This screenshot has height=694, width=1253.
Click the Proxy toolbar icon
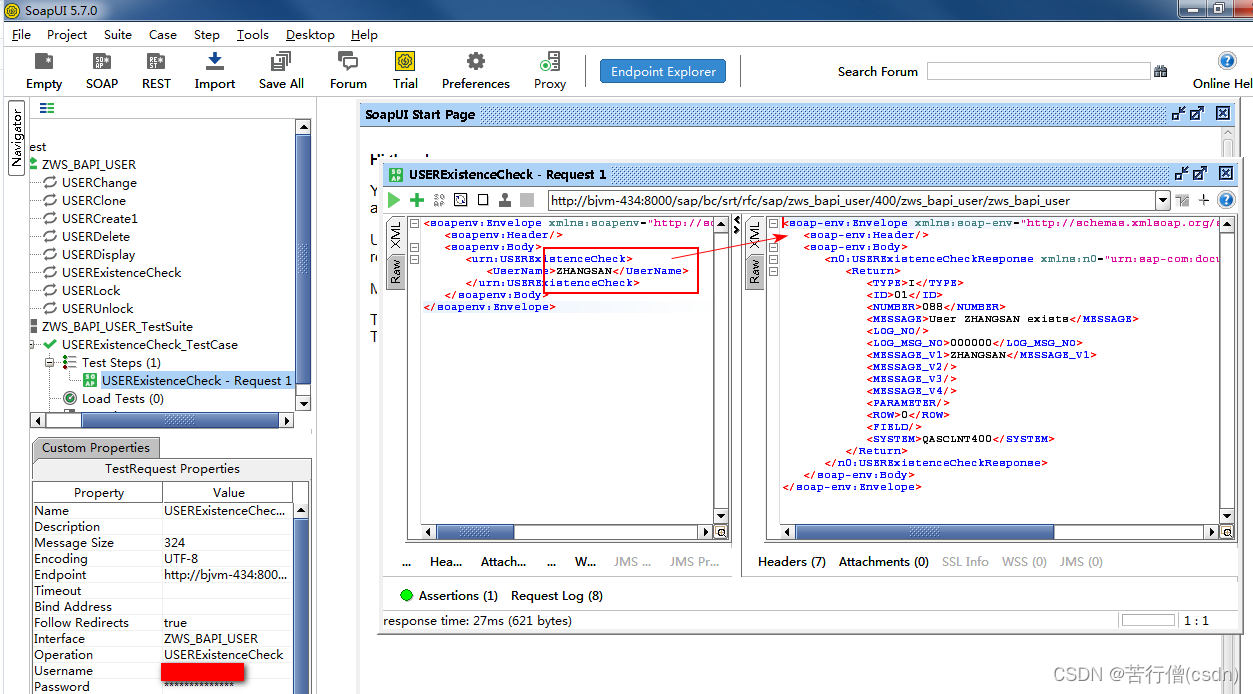[549, 62]
